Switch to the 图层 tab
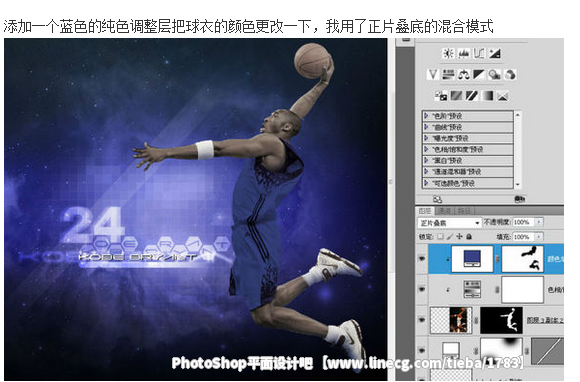The width and height of the screenshot is (580, 382). (425, 211)
